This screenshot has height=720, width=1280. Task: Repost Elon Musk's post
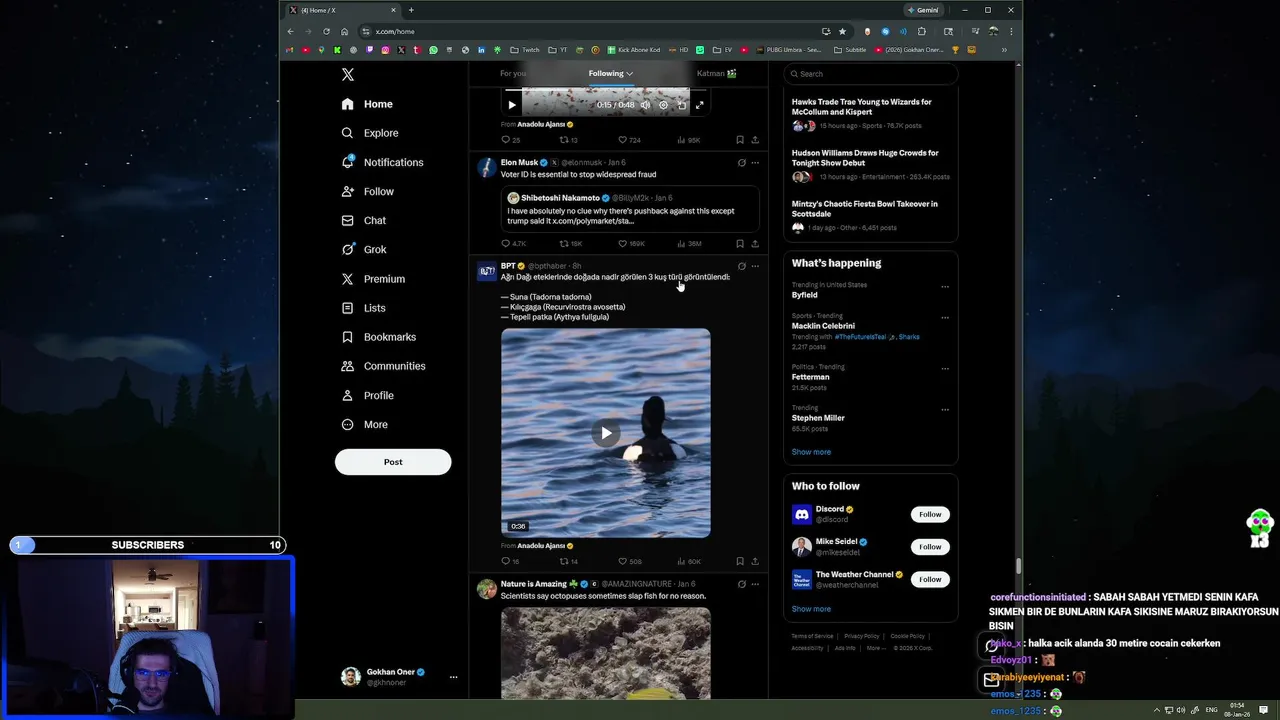click(570, 244)
